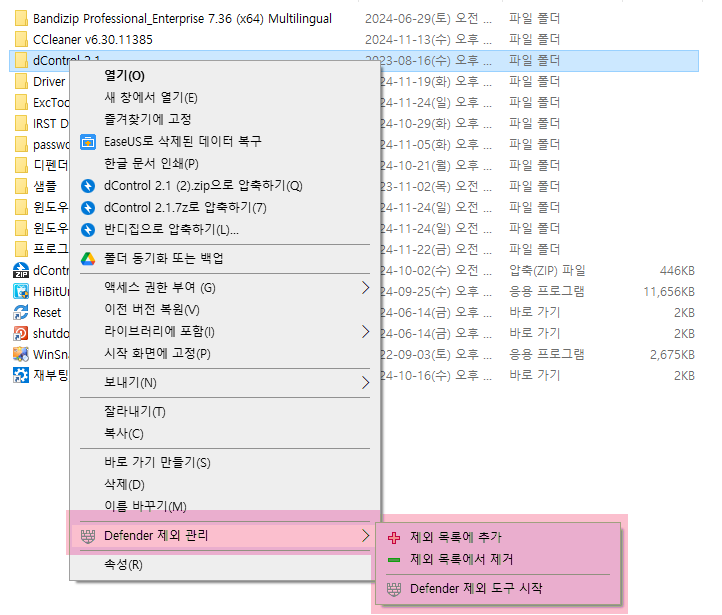Choose 이전 버전 복원(V)
The width and height of the screenshot is (722, 615).
point(152,310)
